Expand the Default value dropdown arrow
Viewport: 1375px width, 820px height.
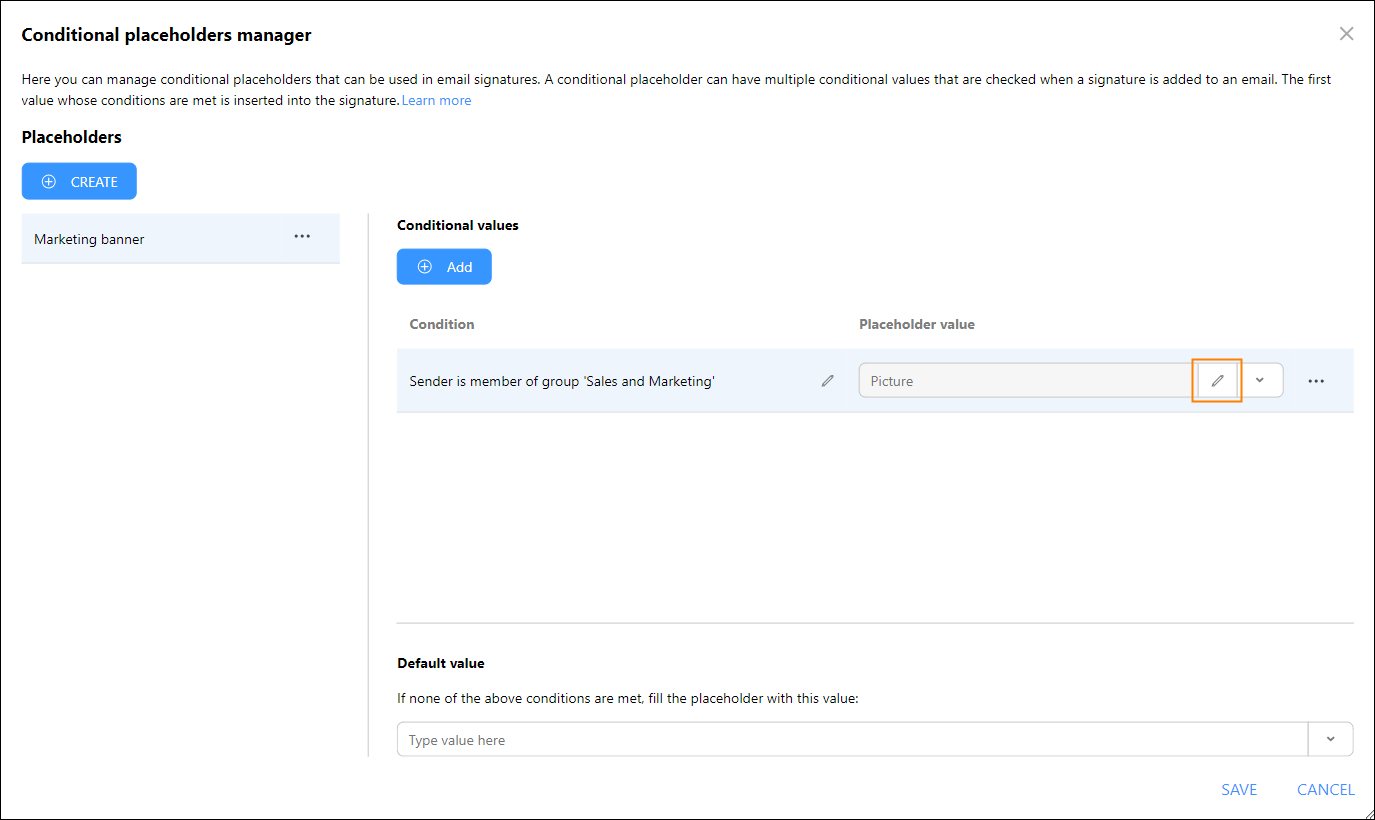[1330, 739]
